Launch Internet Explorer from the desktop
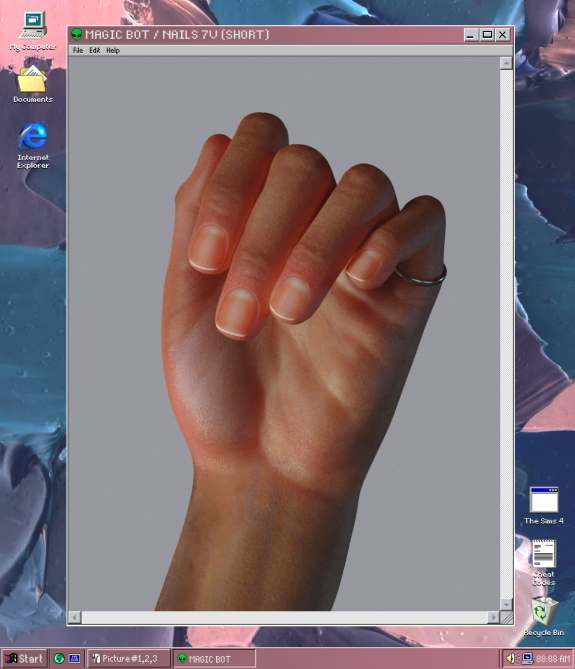 pyautogui.click(x=33, y=145)
